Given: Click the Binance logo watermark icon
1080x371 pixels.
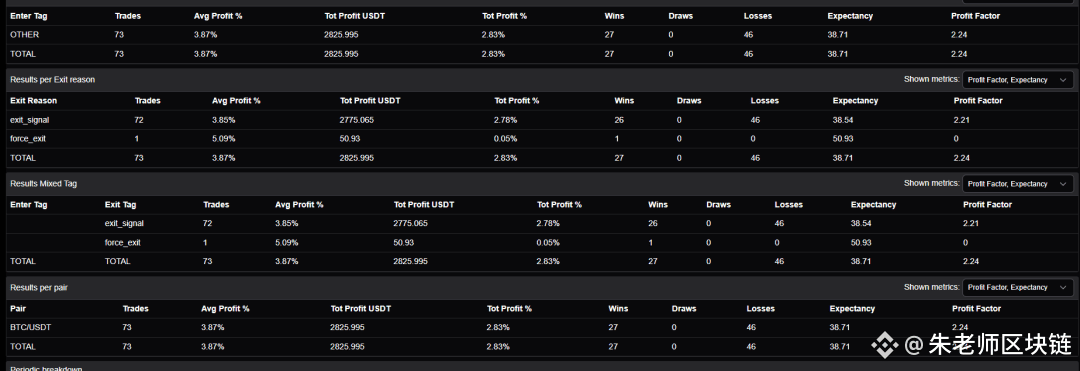Looking at the screenshot, I should coord(885,344).
